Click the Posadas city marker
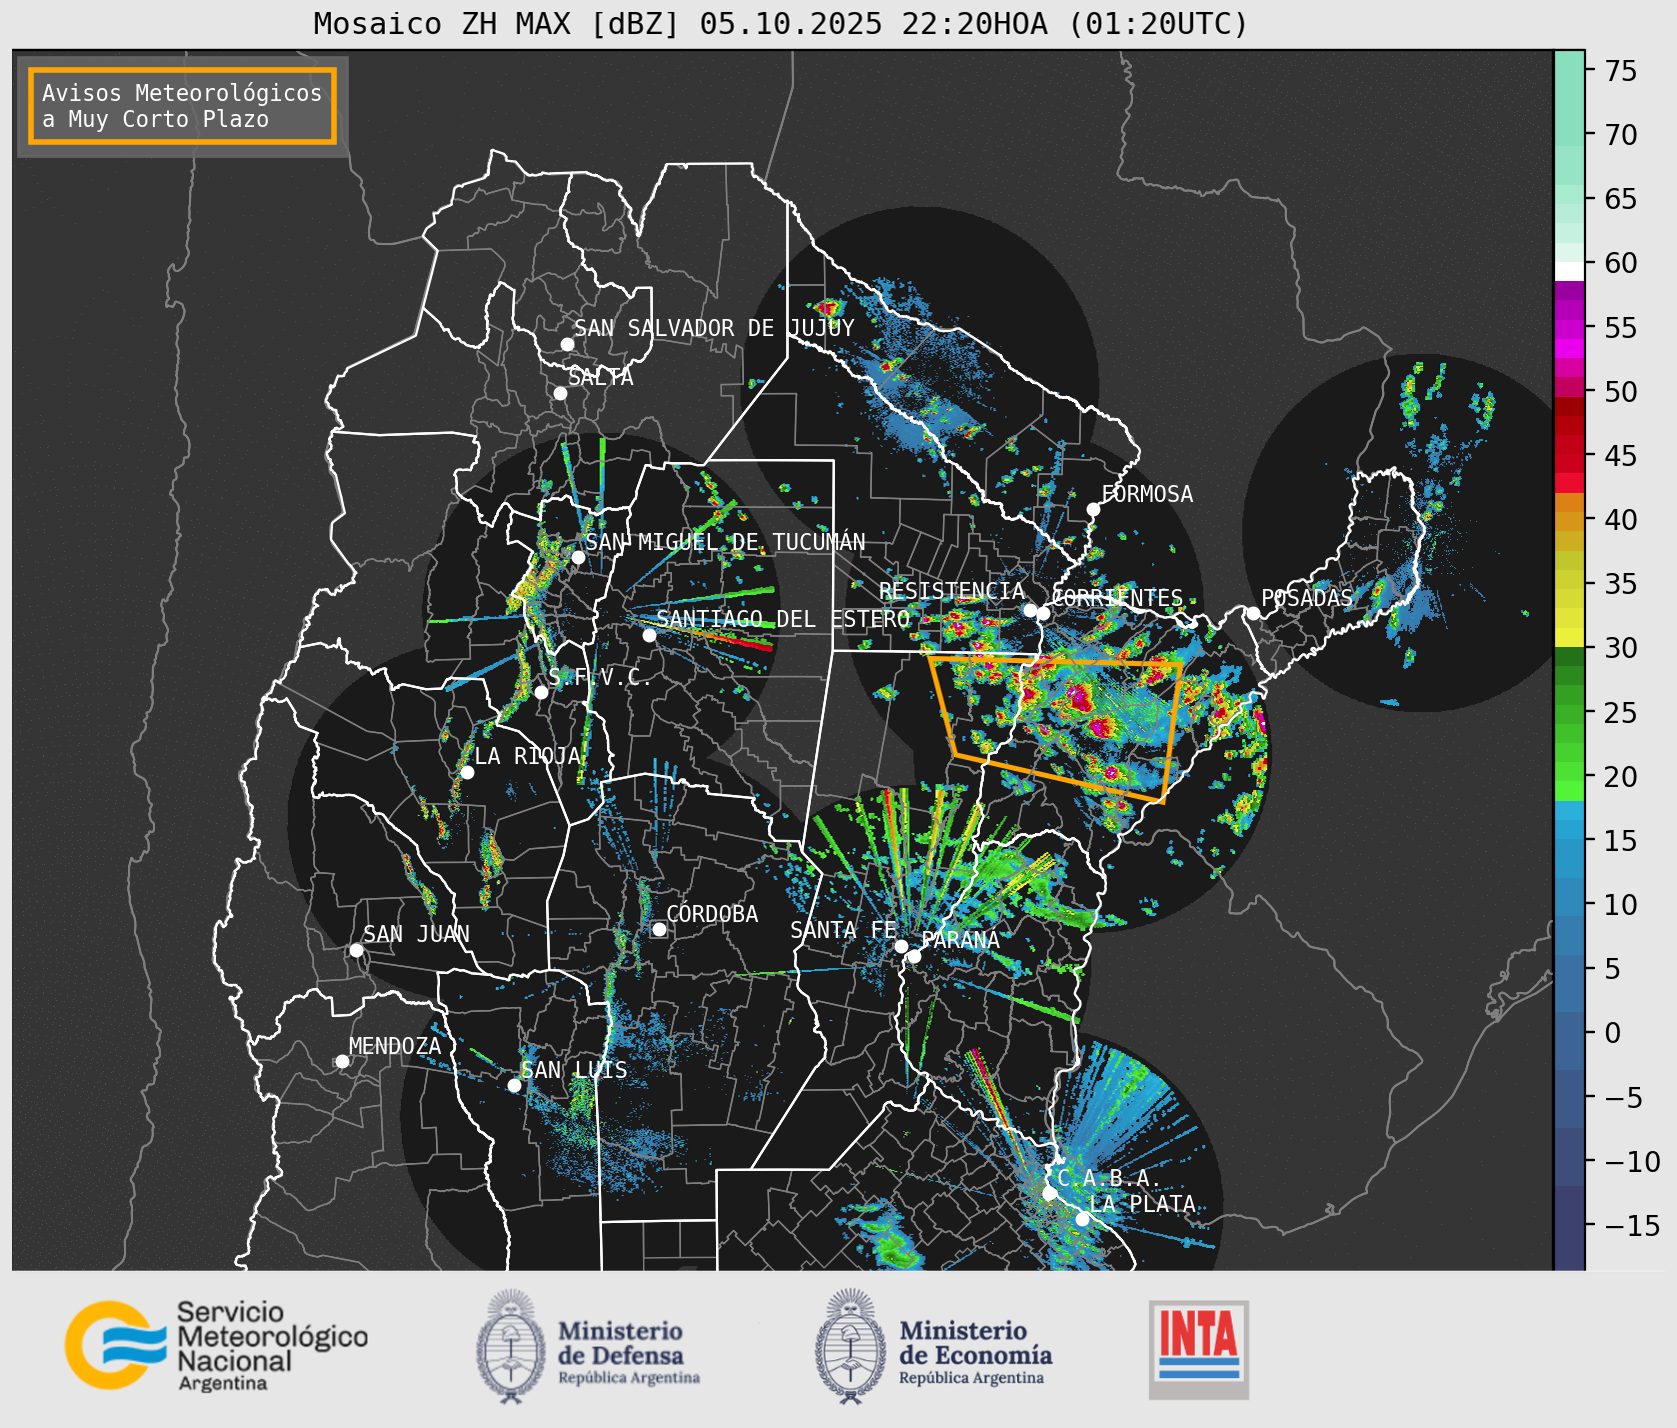Image resolution: width=1677 pixels, height=1428 pixels. (x=1253, y=613)
